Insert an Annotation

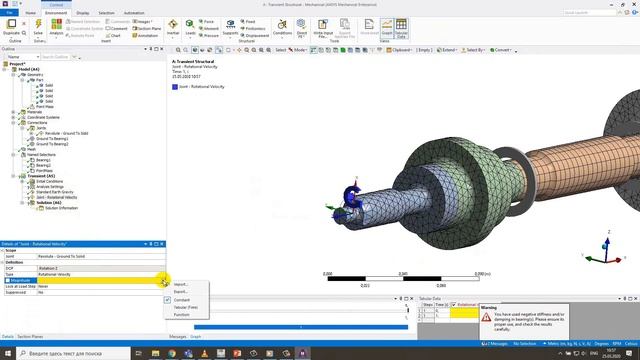[145, 36]
